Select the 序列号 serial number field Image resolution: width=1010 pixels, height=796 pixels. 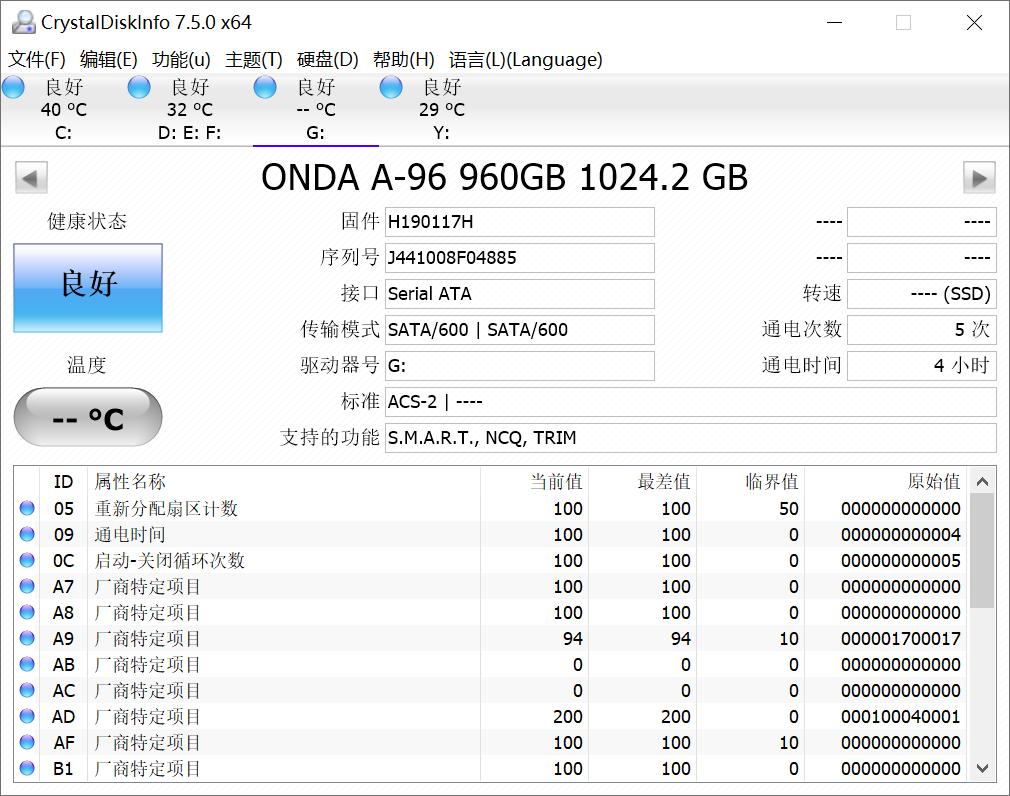pyautogui.click(x=519, y=258)
